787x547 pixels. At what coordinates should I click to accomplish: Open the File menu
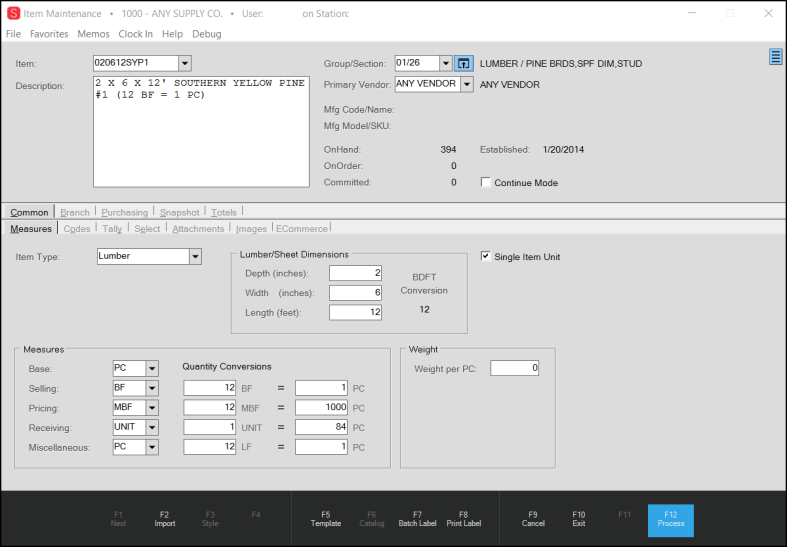(14, 34)
